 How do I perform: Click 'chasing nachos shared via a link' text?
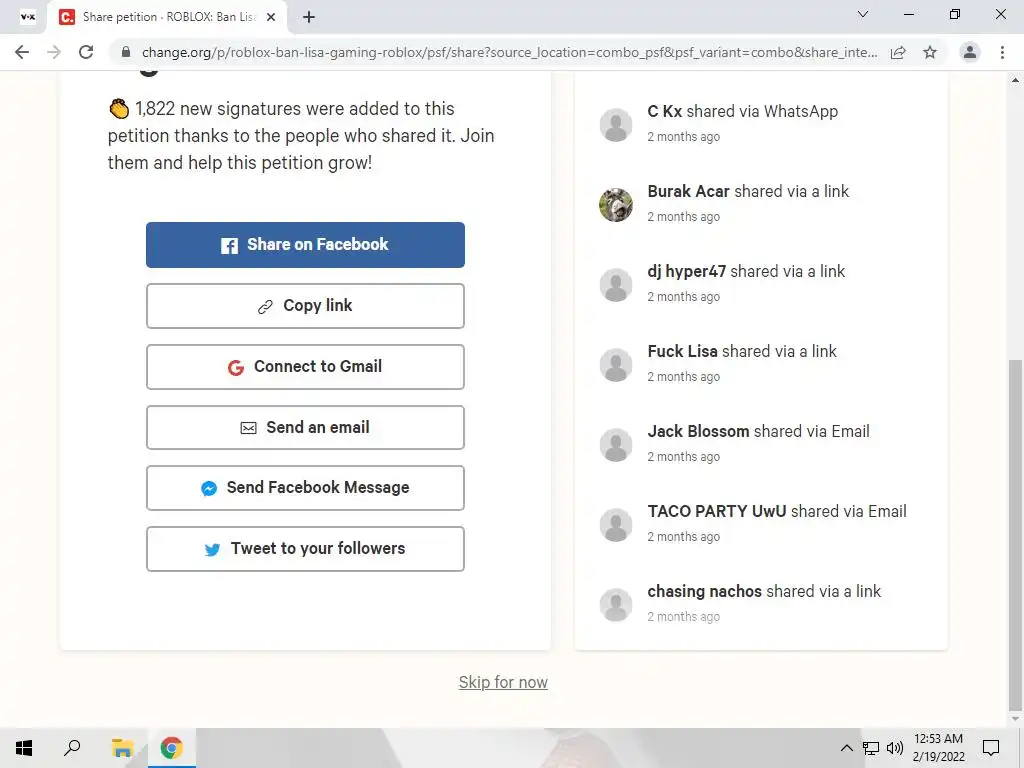[764, 592]
